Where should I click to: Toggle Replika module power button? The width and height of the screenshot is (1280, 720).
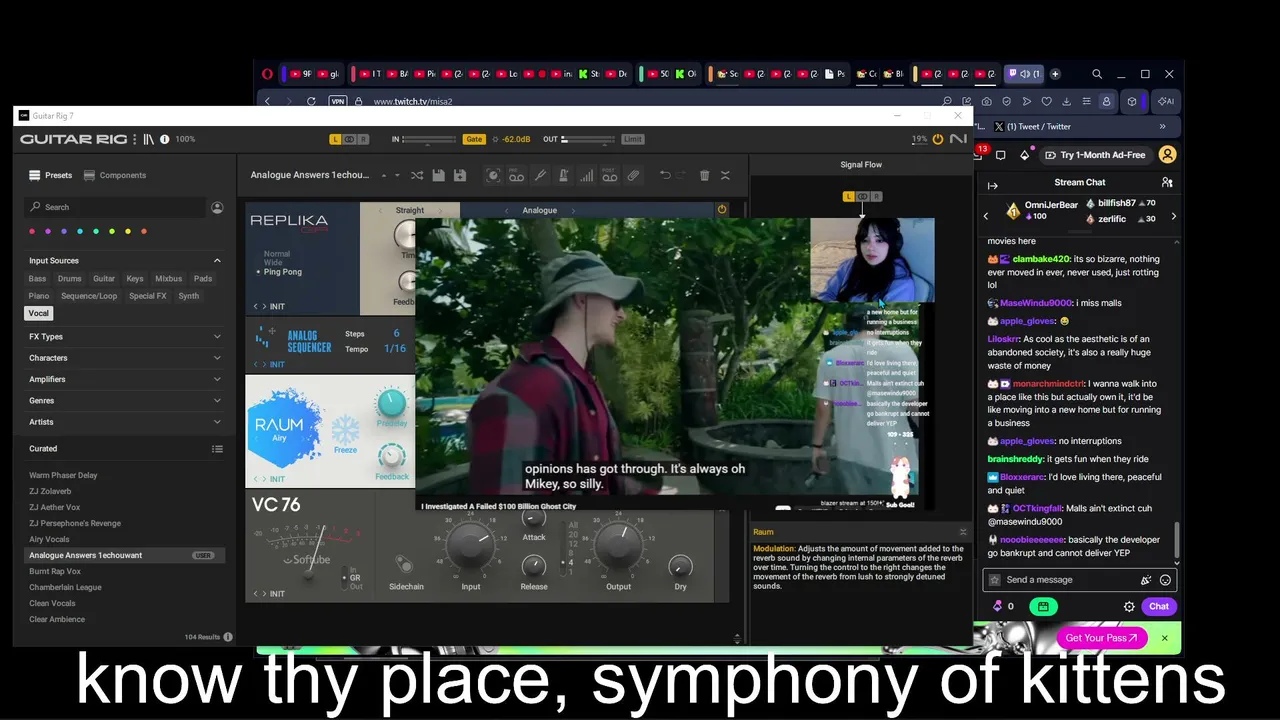pyautogui.click(x=722, y=210)
